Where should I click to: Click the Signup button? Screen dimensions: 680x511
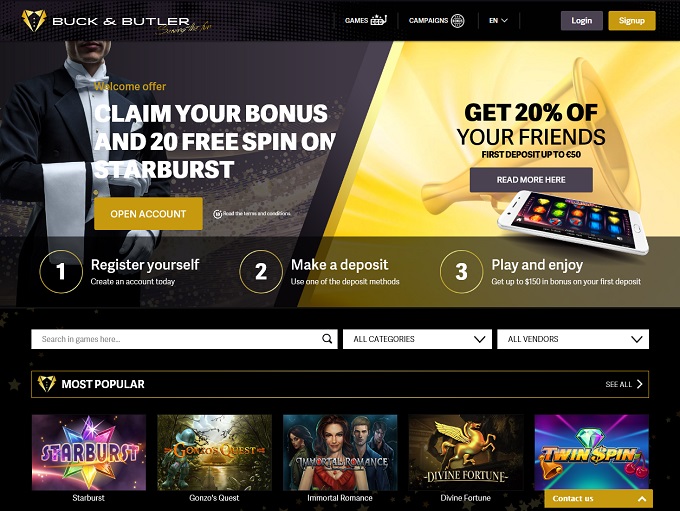click(x=632, y=20)
